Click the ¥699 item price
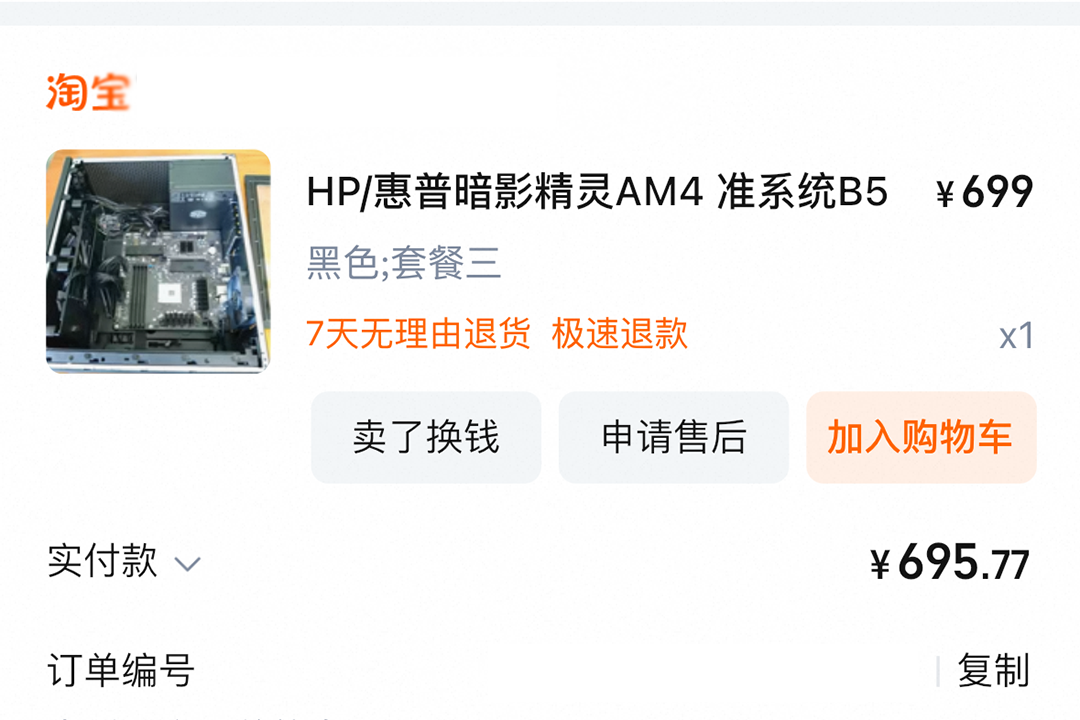This screenshot has width=1080, height=720. (984, 192)
